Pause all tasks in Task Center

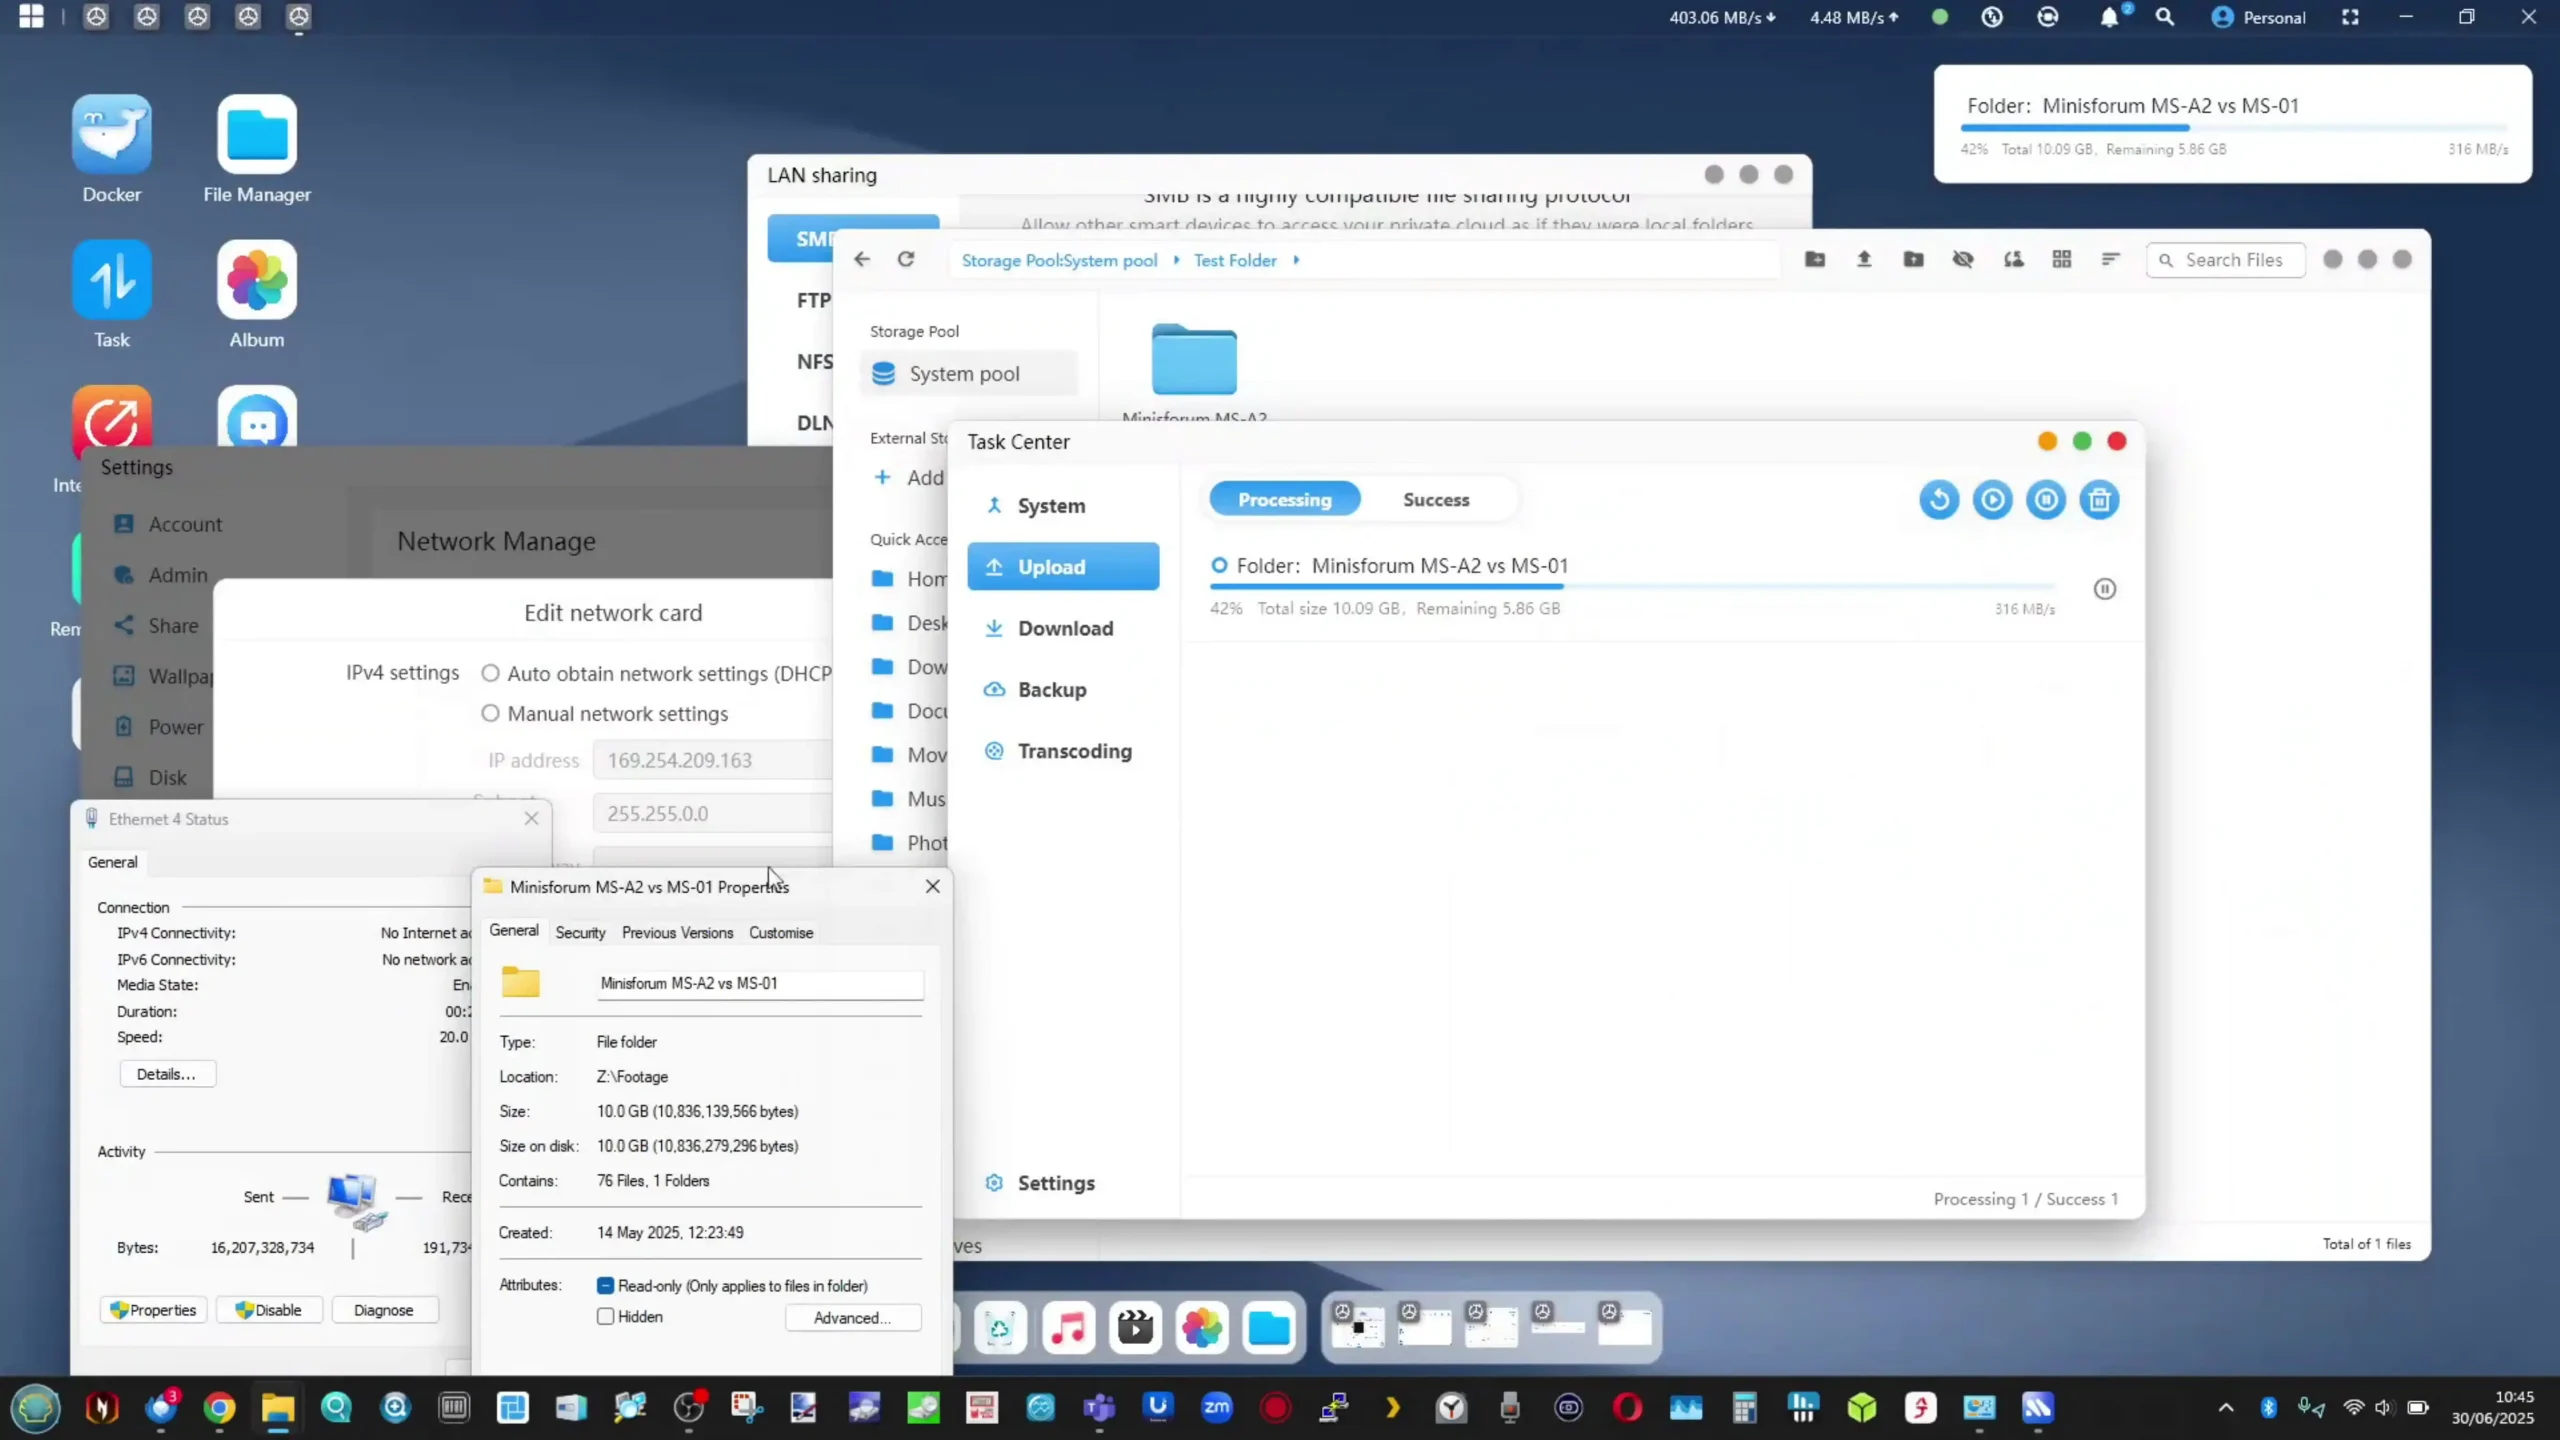[2046, 500]
